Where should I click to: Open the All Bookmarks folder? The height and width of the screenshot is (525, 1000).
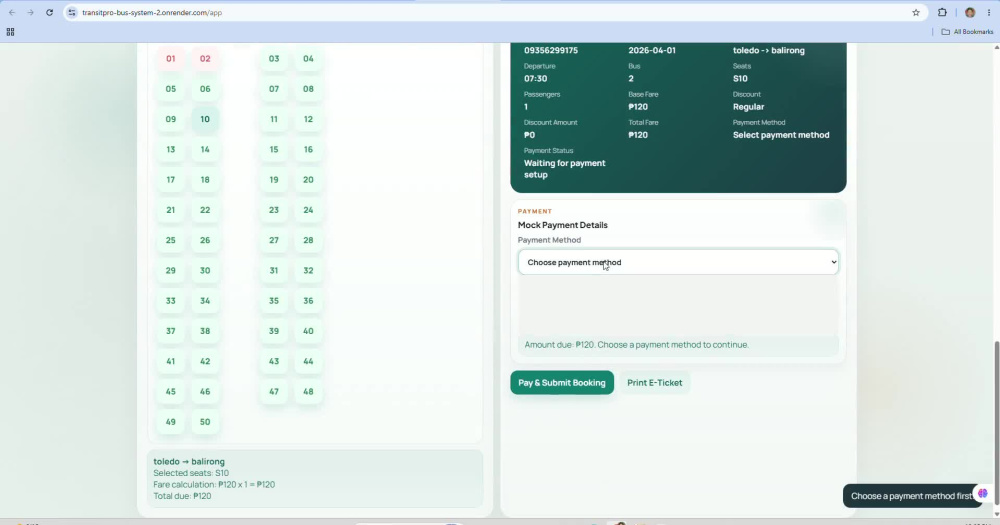[967, 31]
